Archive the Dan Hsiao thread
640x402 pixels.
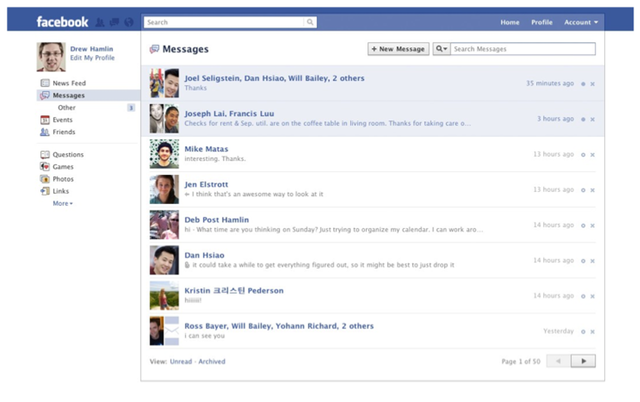593,261
